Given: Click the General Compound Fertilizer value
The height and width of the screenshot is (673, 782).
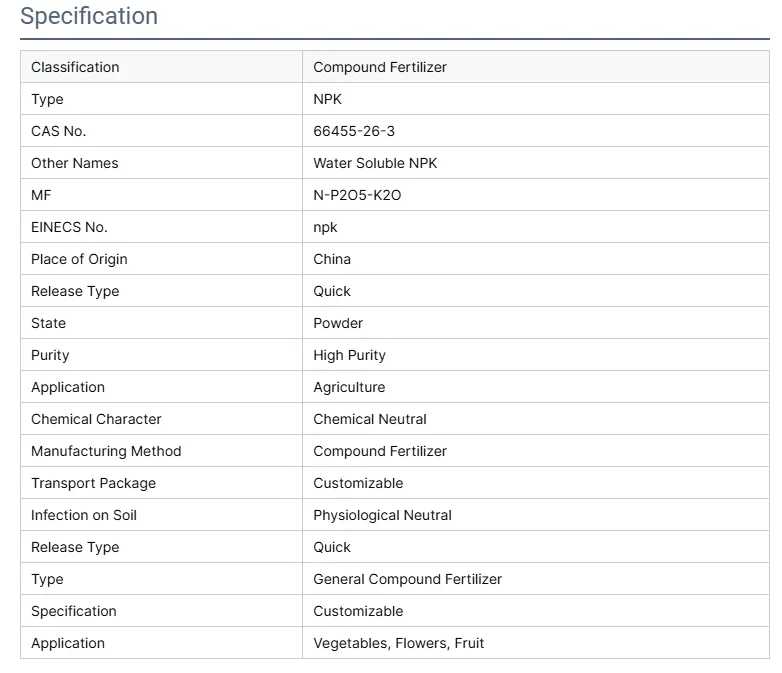Looking at the screenshot, I should pos(407,579).
